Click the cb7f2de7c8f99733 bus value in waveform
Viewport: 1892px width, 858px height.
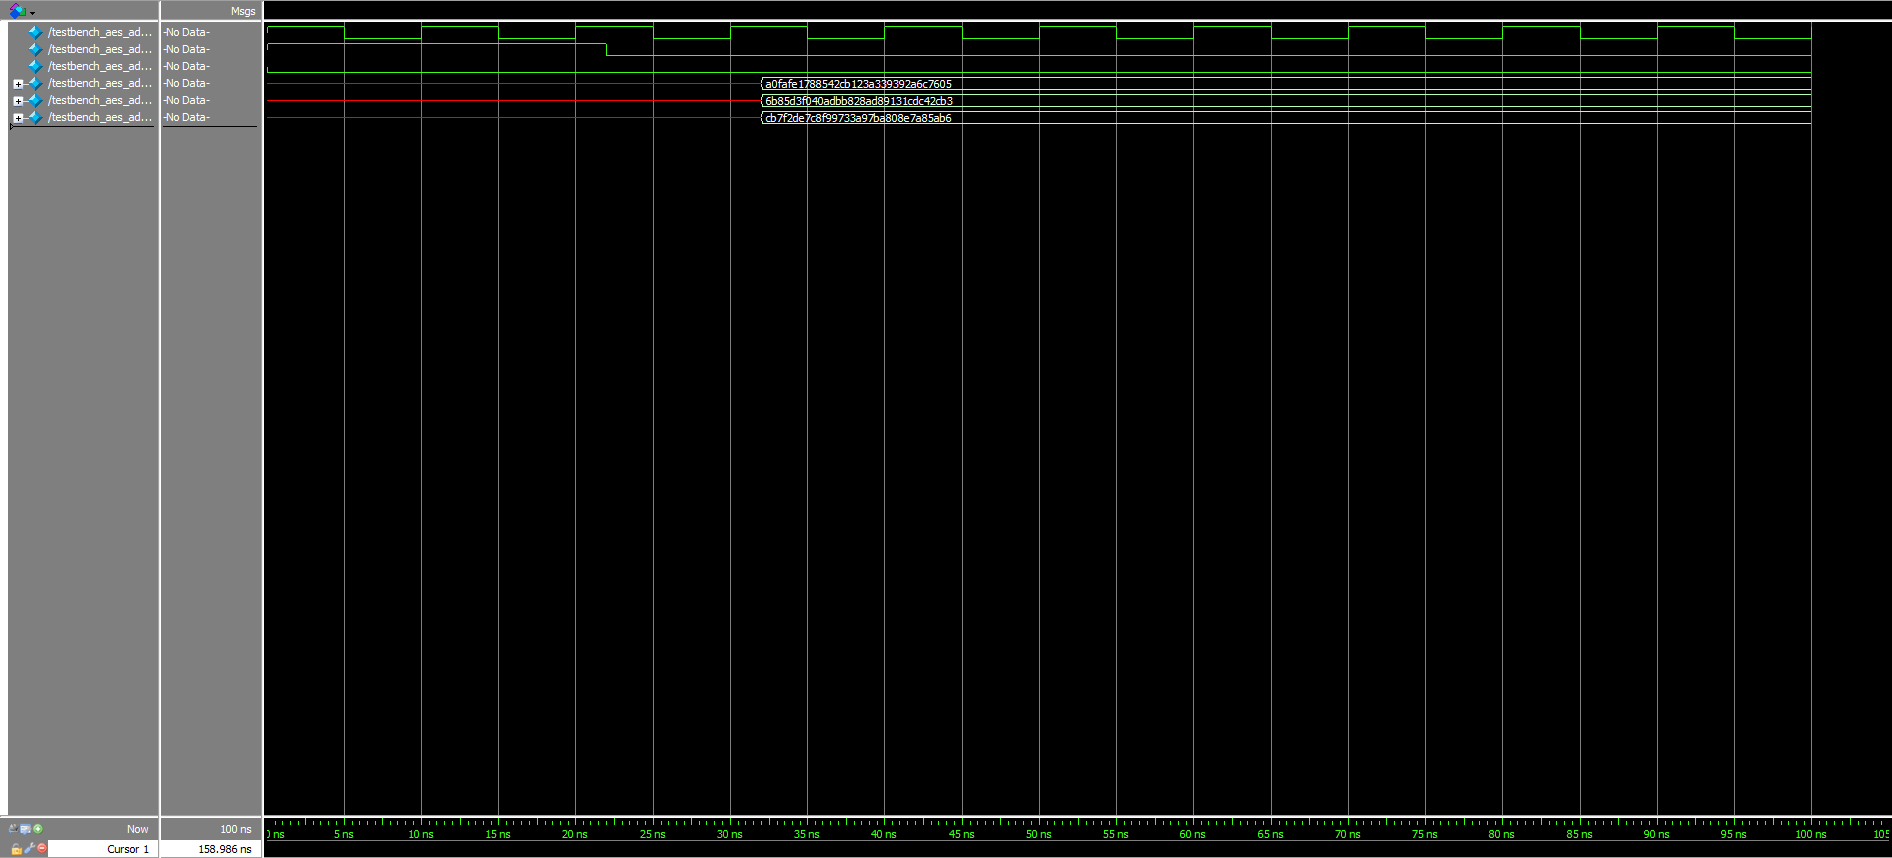pyautogui.click(x=857, y=118)
